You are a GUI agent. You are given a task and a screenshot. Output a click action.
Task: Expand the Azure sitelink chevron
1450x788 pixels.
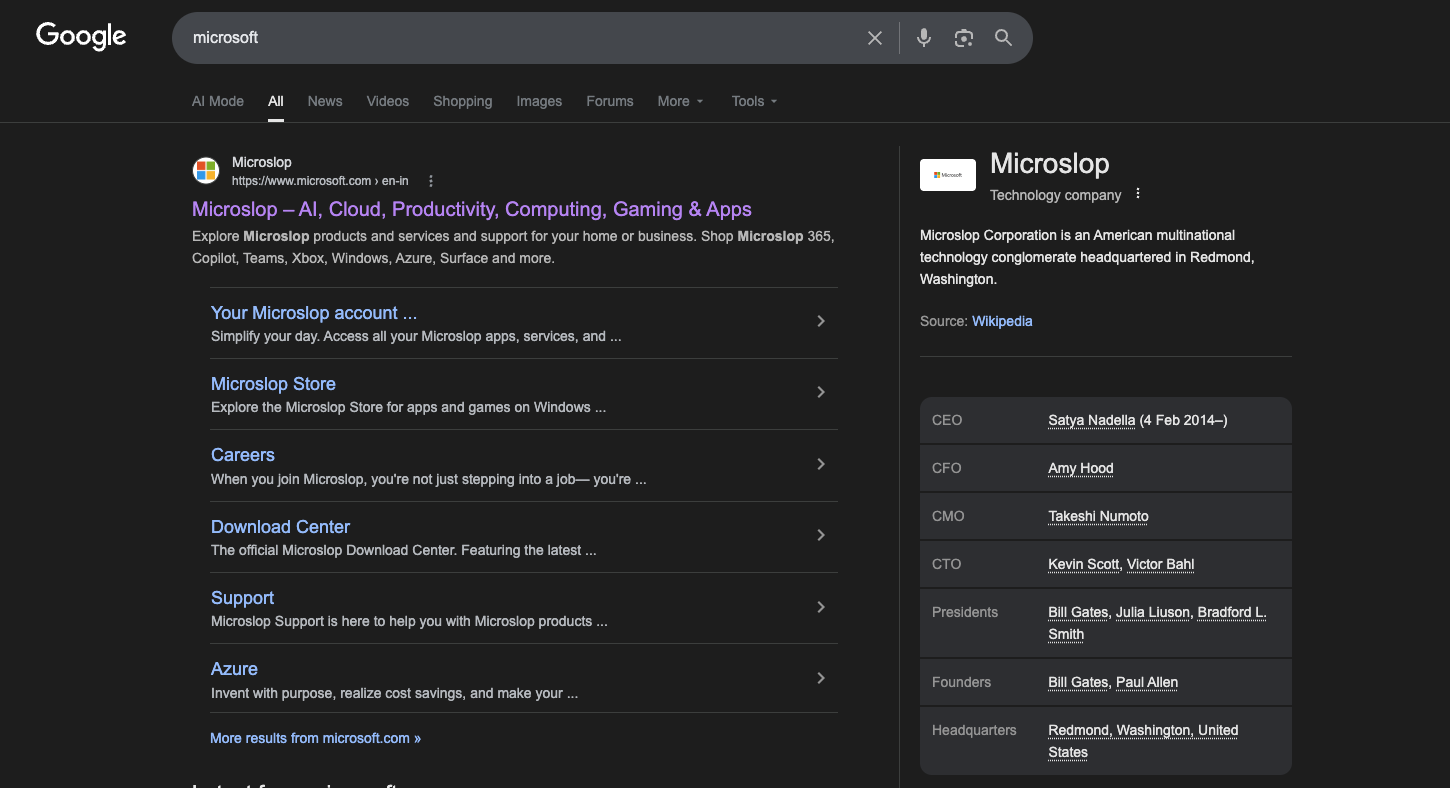click(821, 678)
